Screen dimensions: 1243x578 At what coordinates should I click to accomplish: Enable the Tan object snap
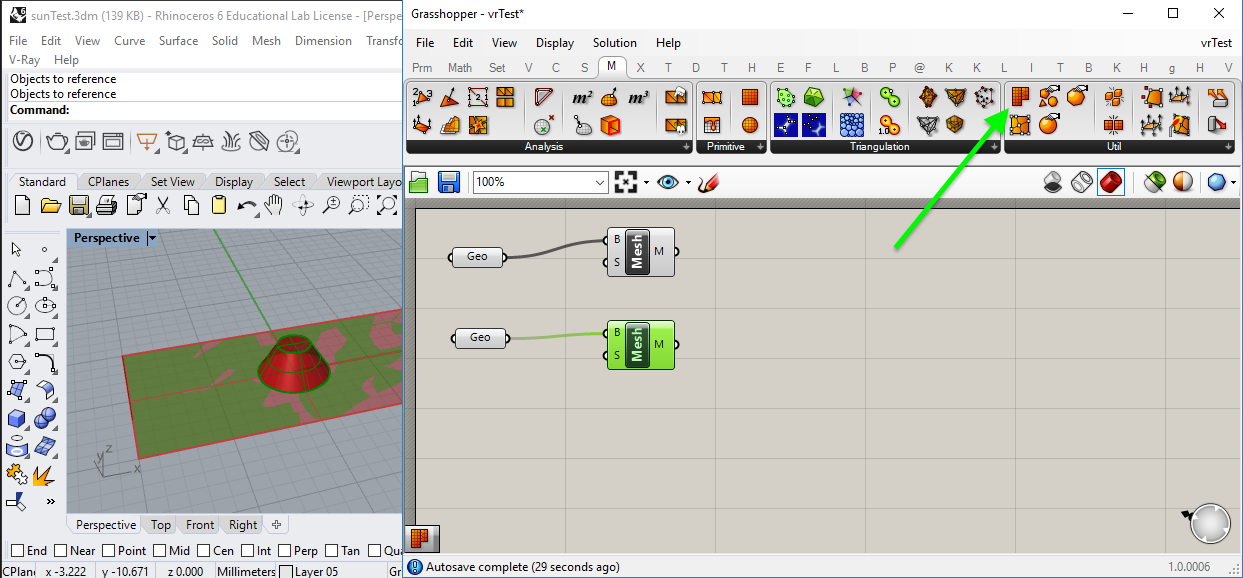pos(331,550)
